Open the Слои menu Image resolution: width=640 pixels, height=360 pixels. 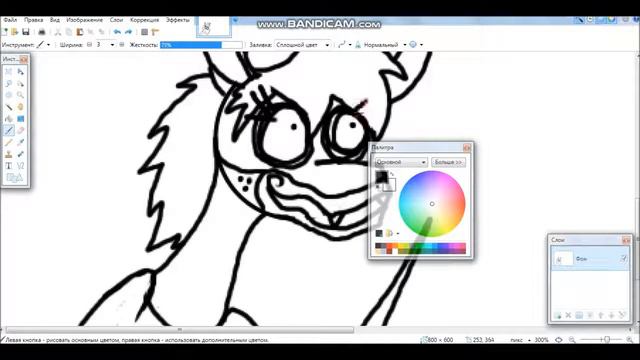pos(116,20)
